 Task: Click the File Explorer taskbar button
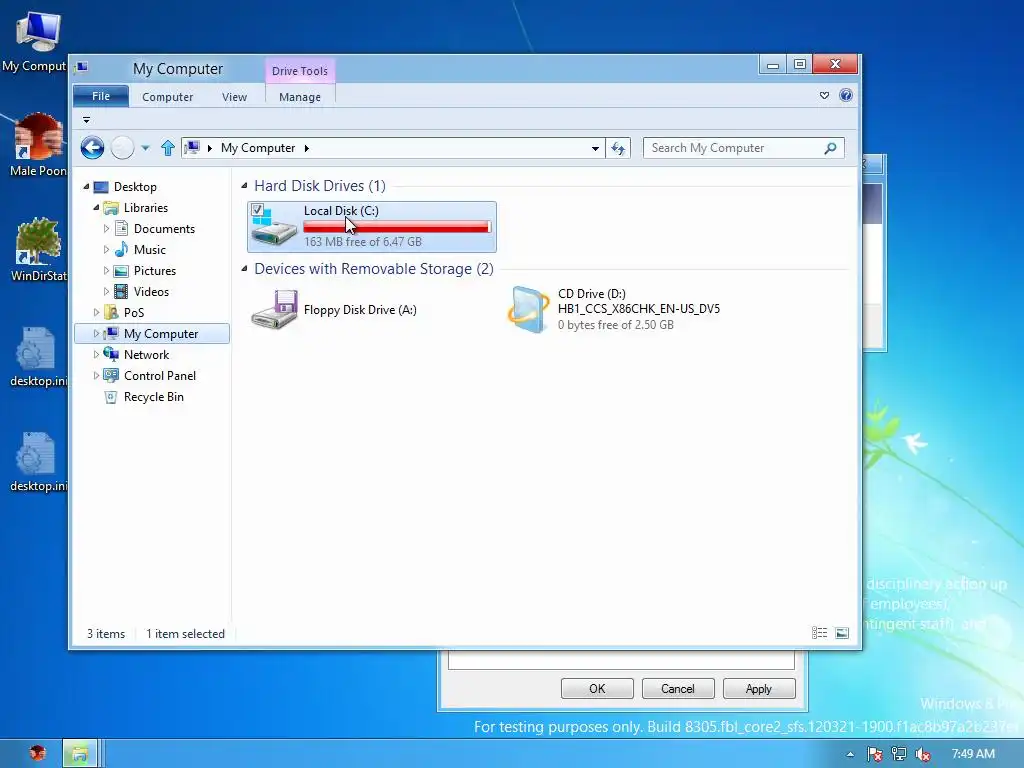point(80,754)
